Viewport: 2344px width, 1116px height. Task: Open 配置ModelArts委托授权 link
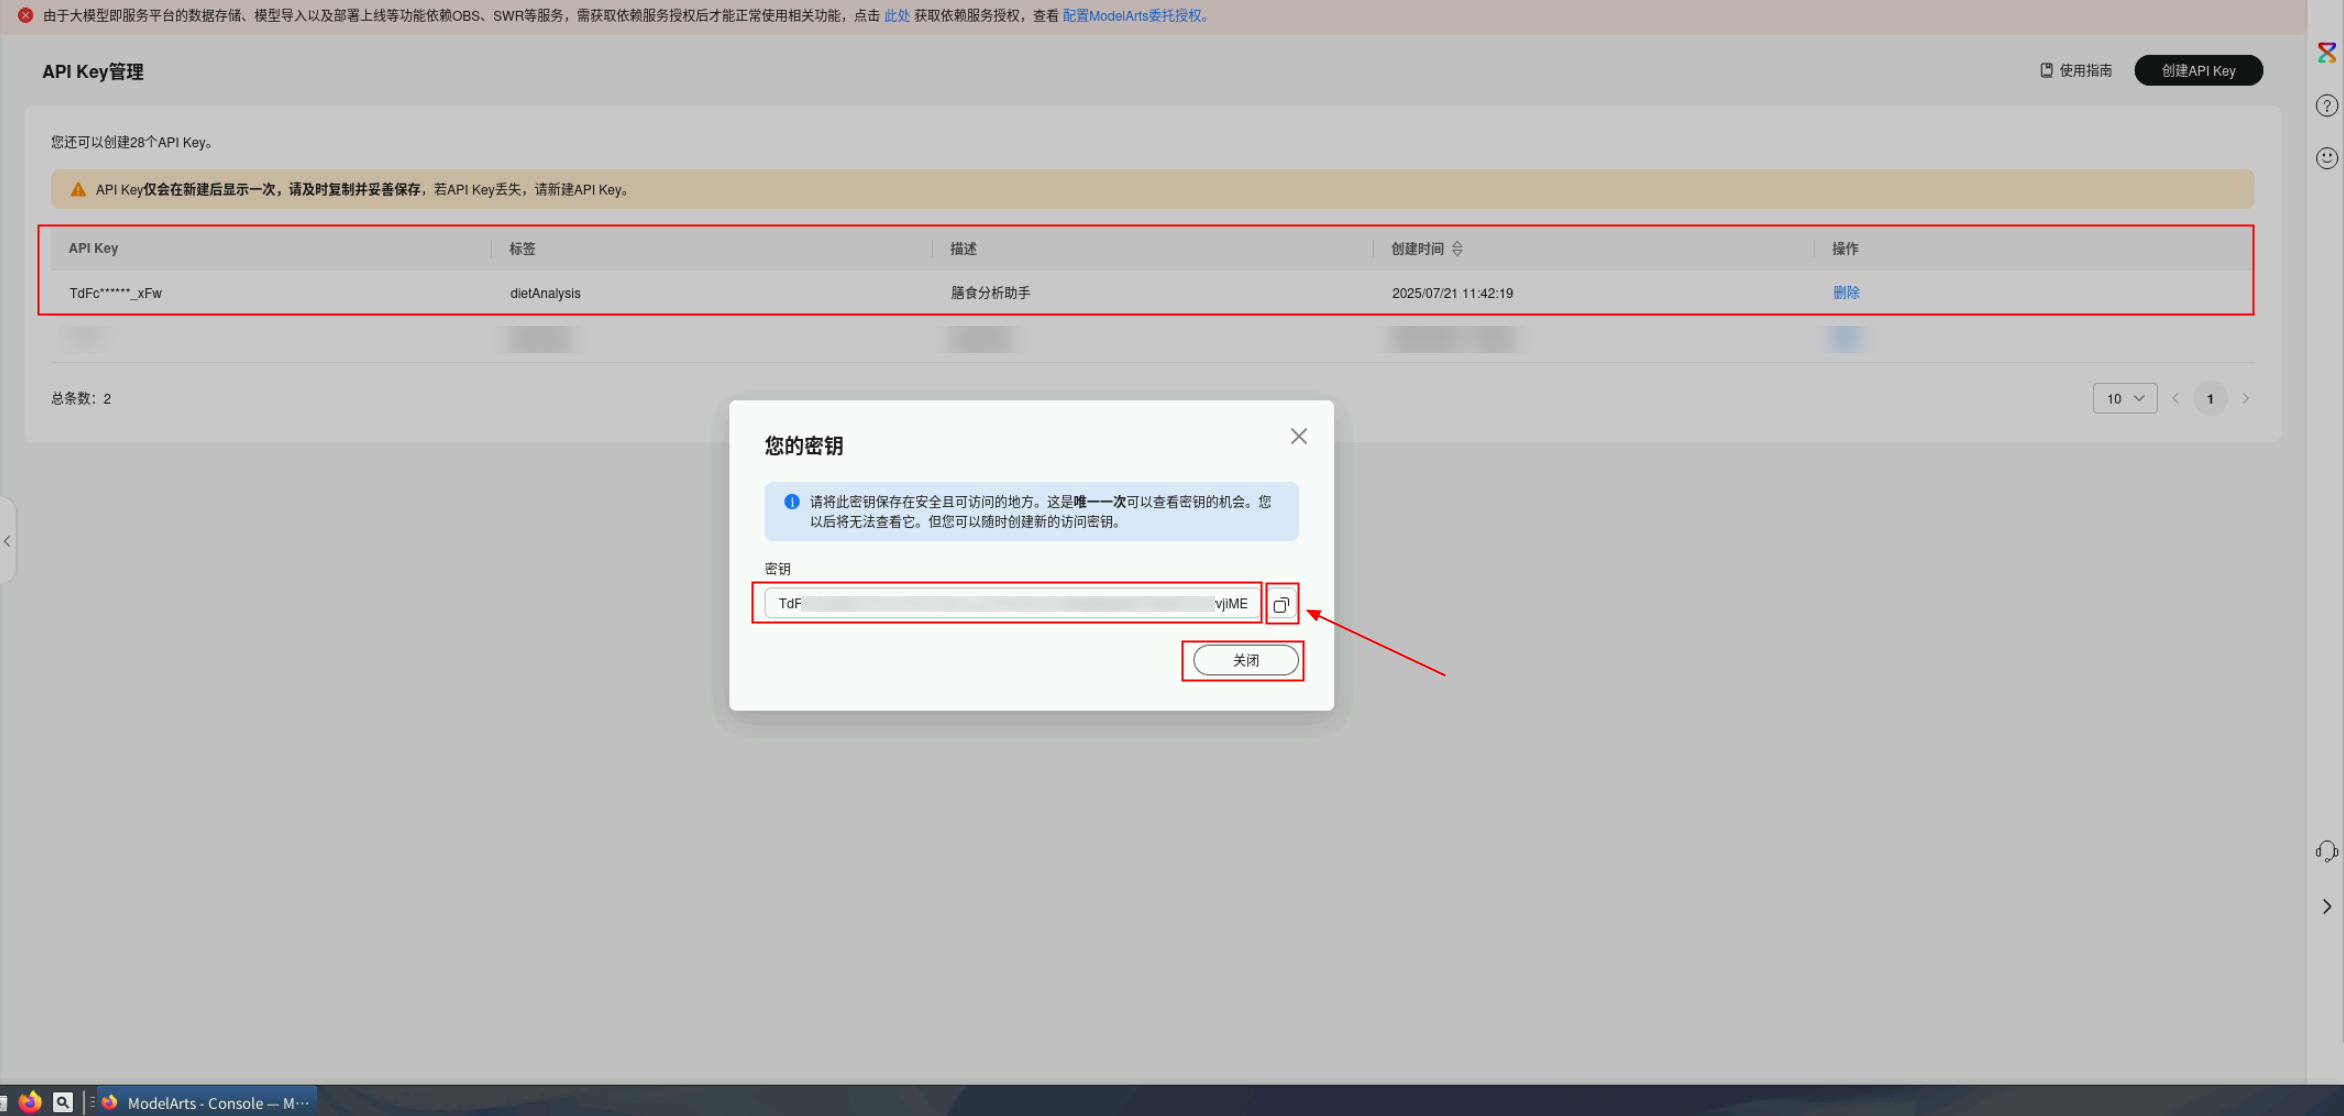tap(1133, 15)
